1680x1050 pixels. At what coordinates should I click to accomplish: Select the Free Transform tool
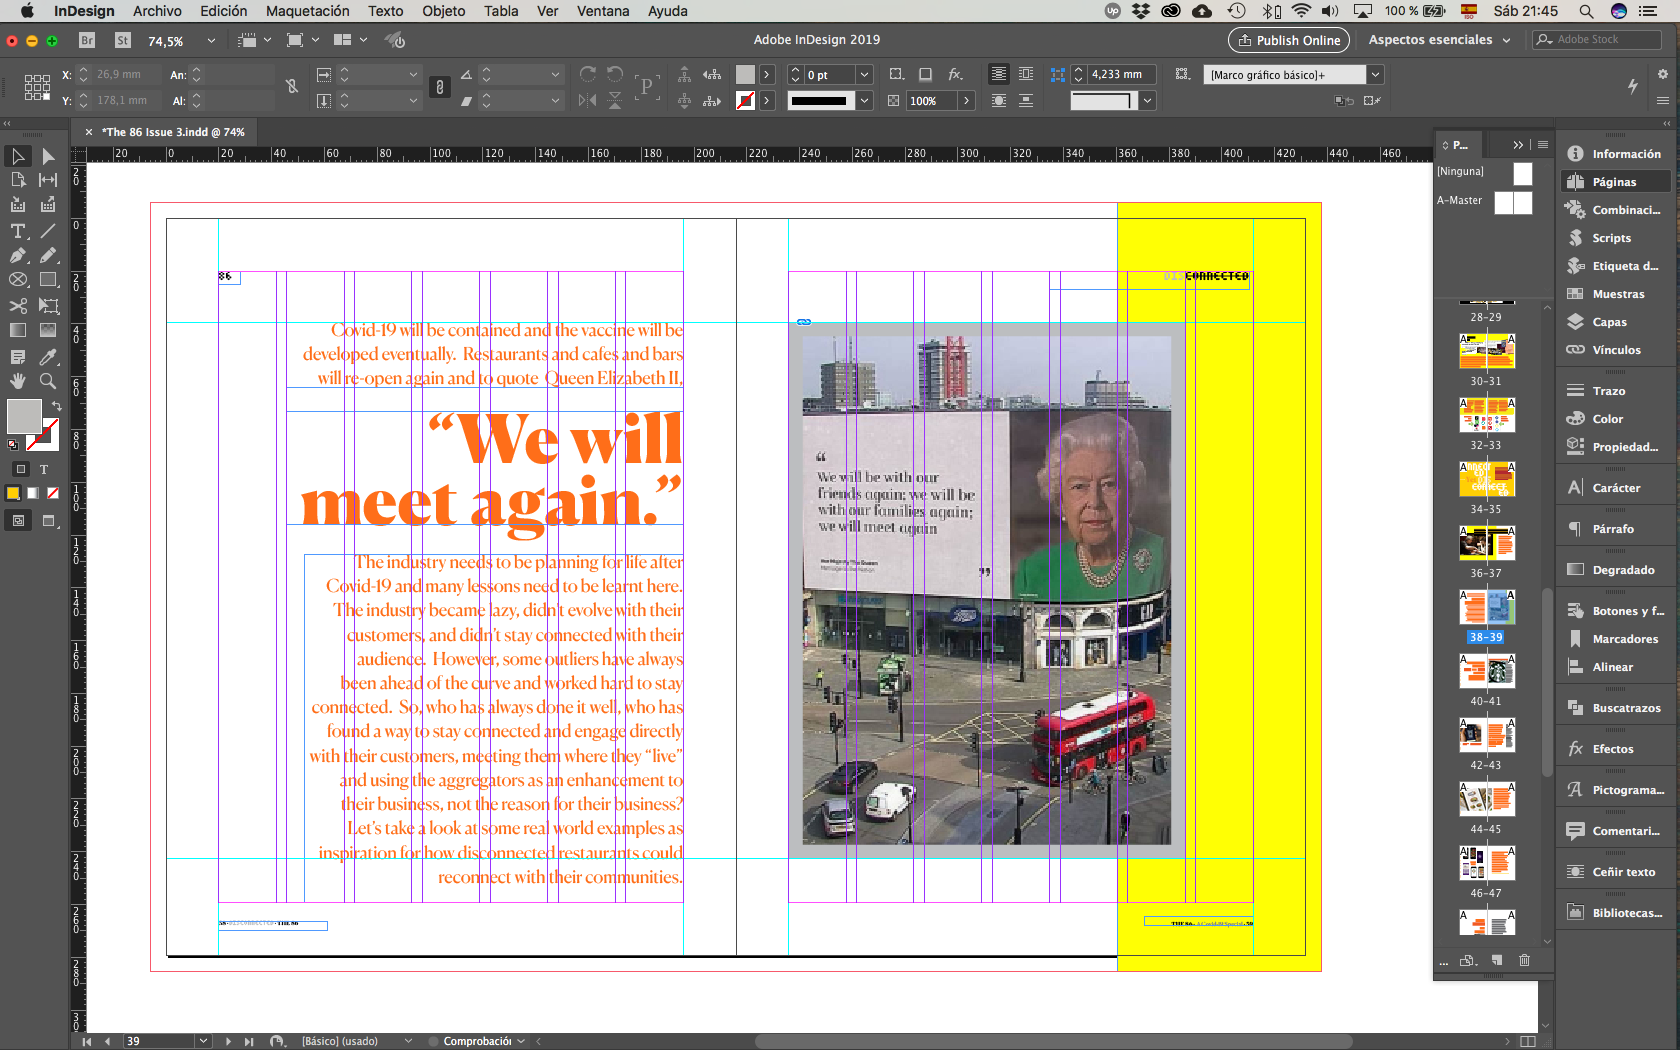tap(48, 305)
